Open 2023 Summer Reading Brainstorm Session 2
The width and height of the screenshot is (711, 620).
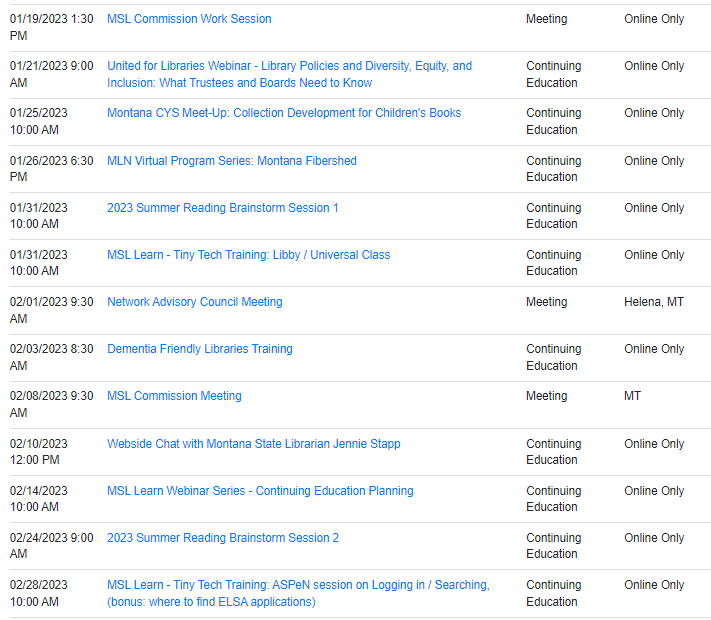click(222, 538)
